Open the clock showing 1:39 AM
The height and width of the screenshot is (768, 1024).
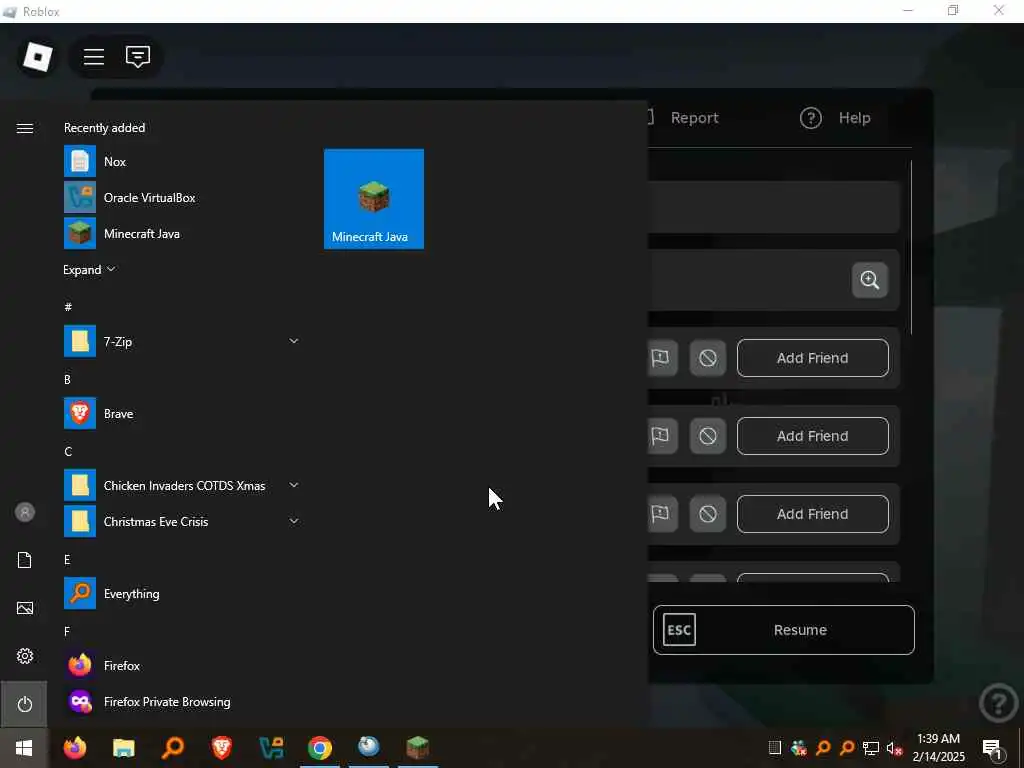click(938, 748)
